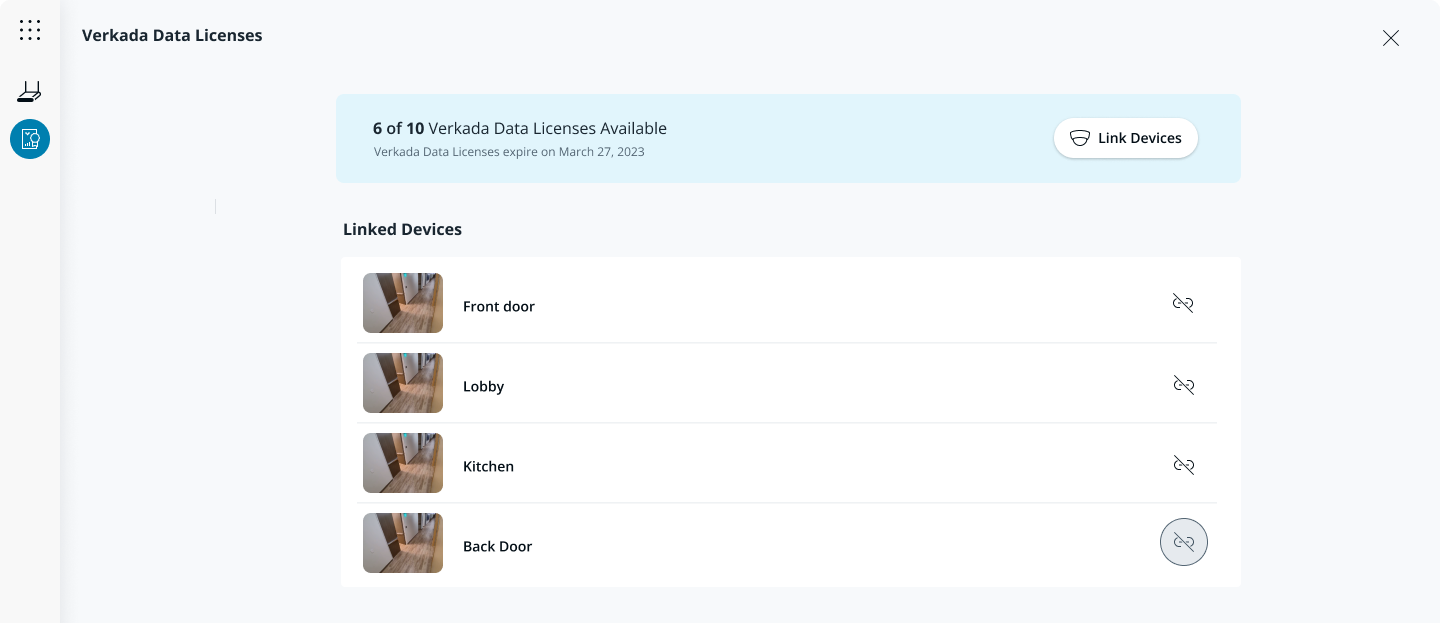Click the Back Door device name
Viewport: 1440px width, 623px height.
497,547
